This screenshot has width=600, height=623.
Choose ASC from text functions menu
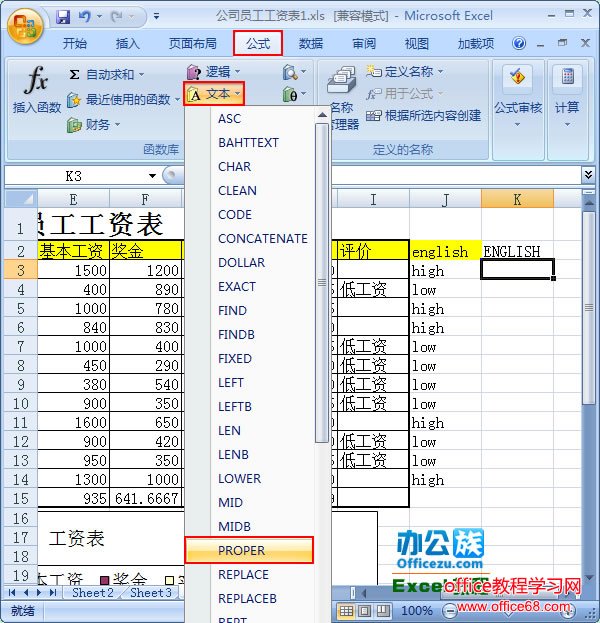(229, 119)
